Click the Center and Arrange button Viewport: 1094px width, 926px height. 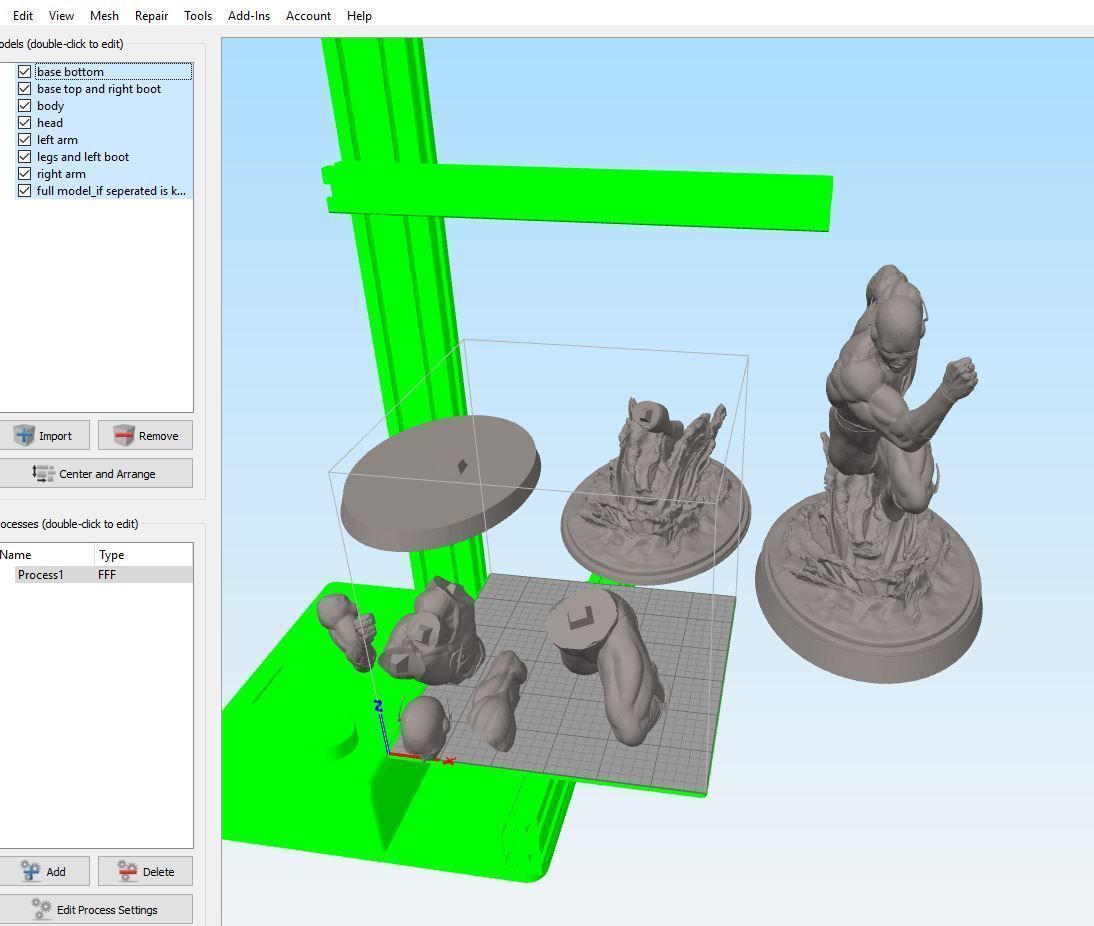tap(96, 473)
